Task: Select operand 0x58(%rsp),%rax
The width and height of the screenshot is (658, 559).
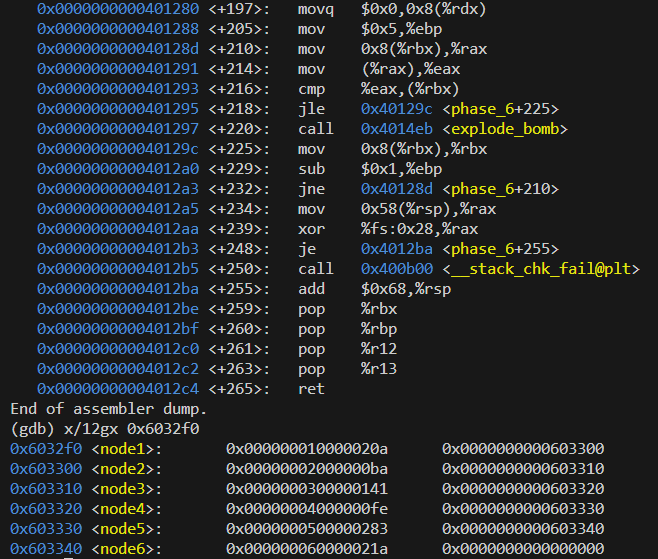Action: [428, 209]
